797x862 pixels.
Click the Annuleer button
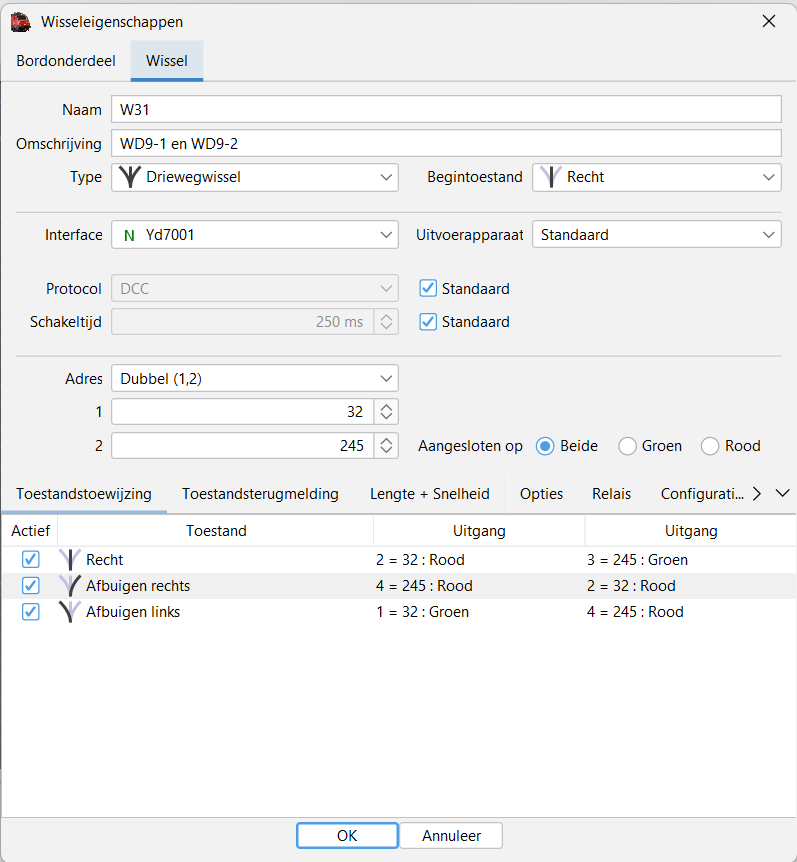pos(452,836)
